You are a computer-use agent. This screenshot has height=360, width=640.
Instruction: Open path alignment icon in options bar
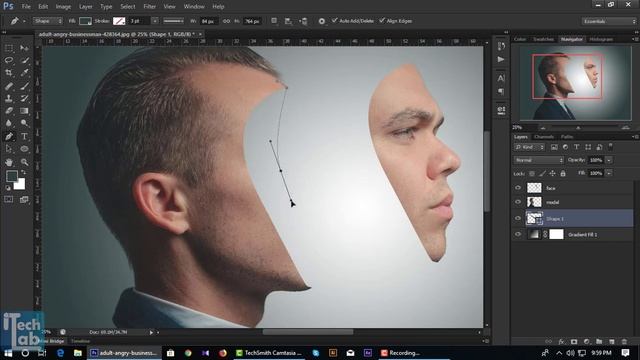(x=288, y=21)
